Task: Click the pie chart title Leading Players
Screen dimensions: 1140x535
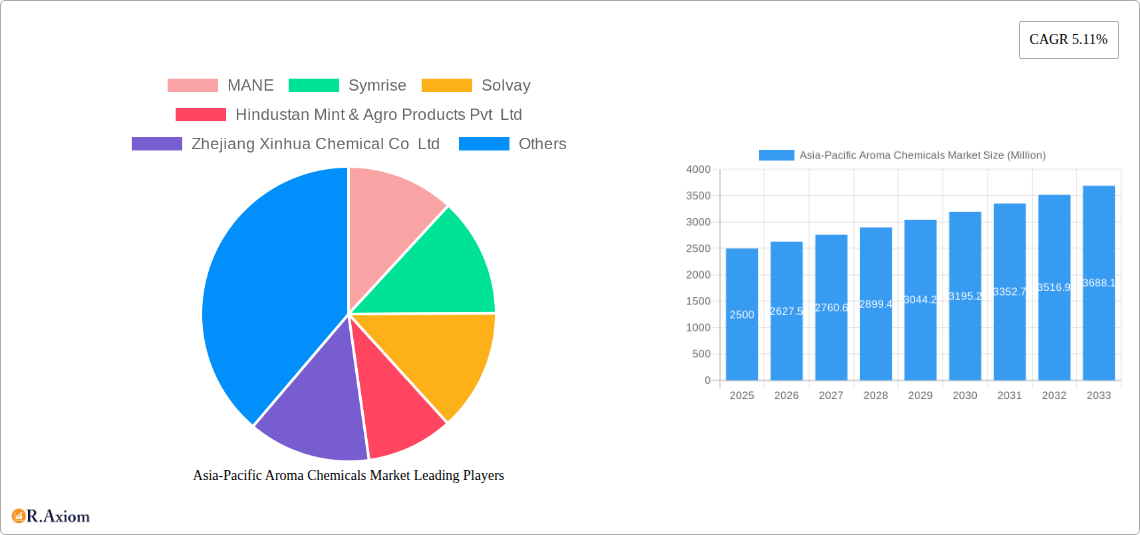Action: [348, 475]
